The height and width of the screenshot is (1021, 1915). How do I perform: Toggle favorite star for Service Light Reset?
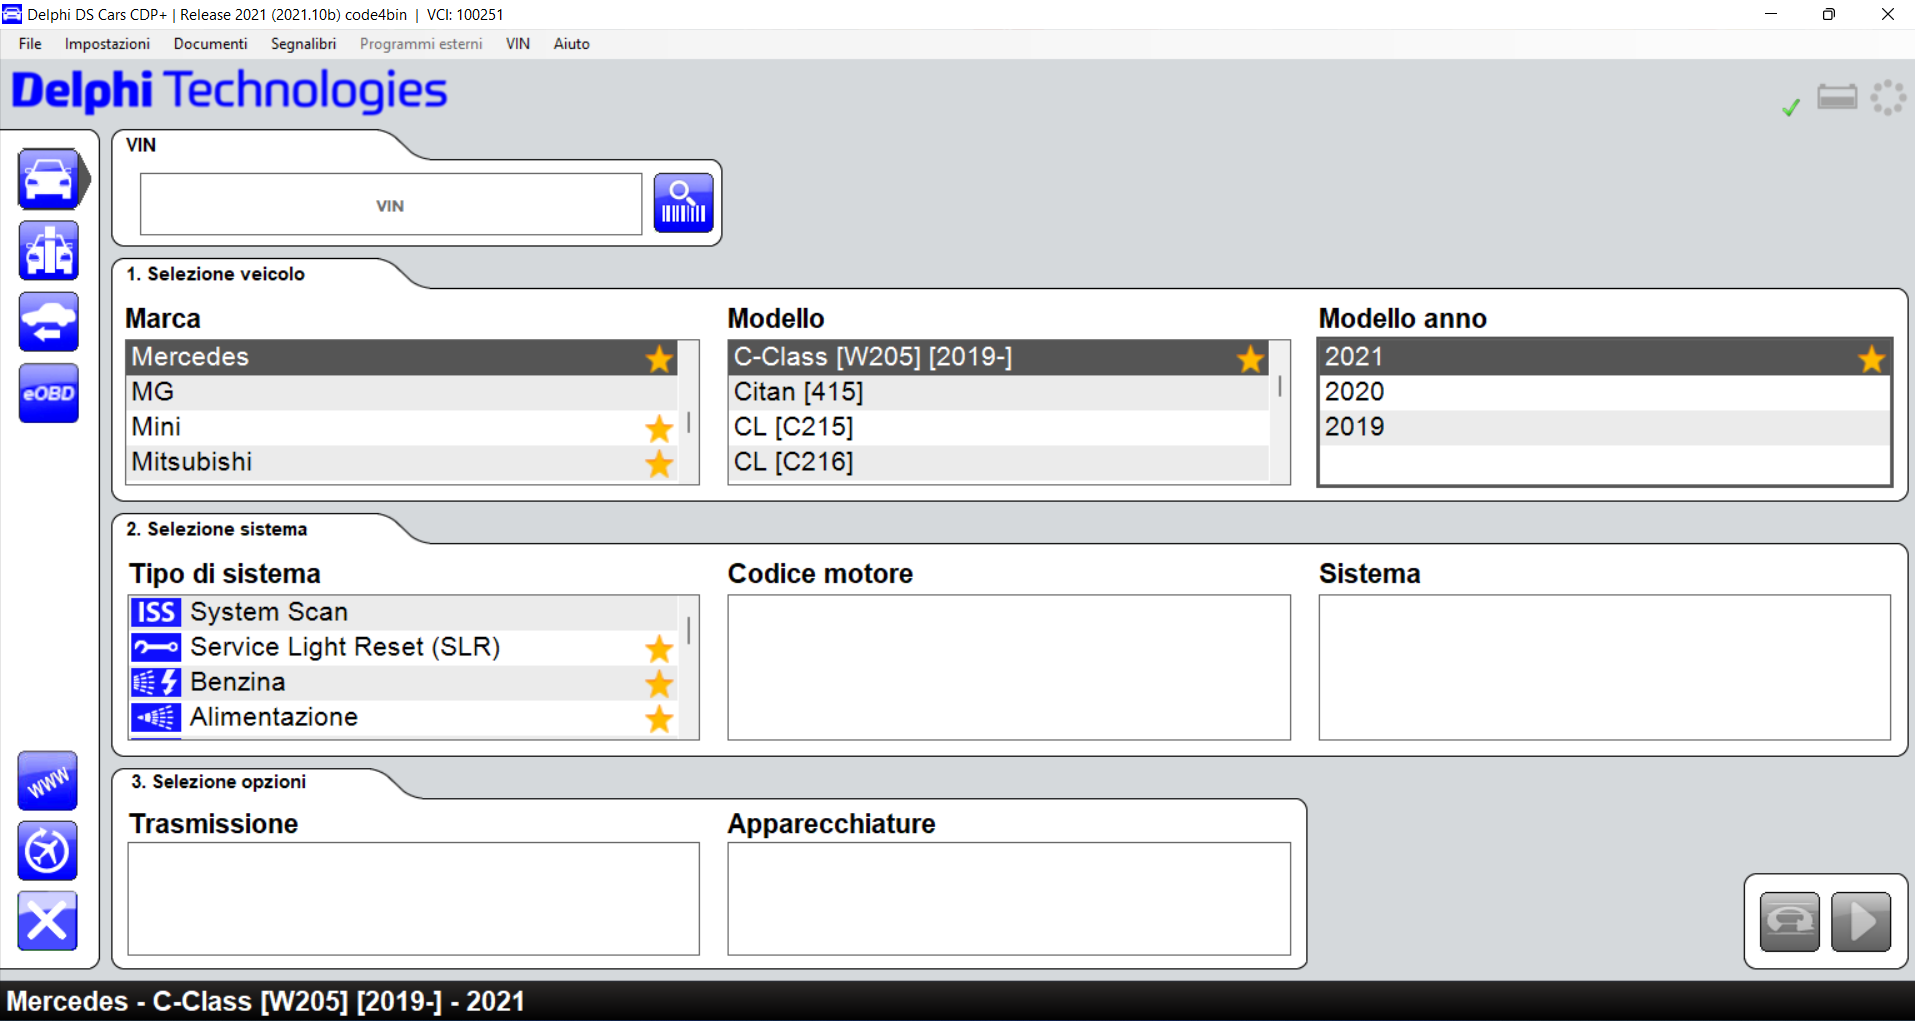point(659,649)
